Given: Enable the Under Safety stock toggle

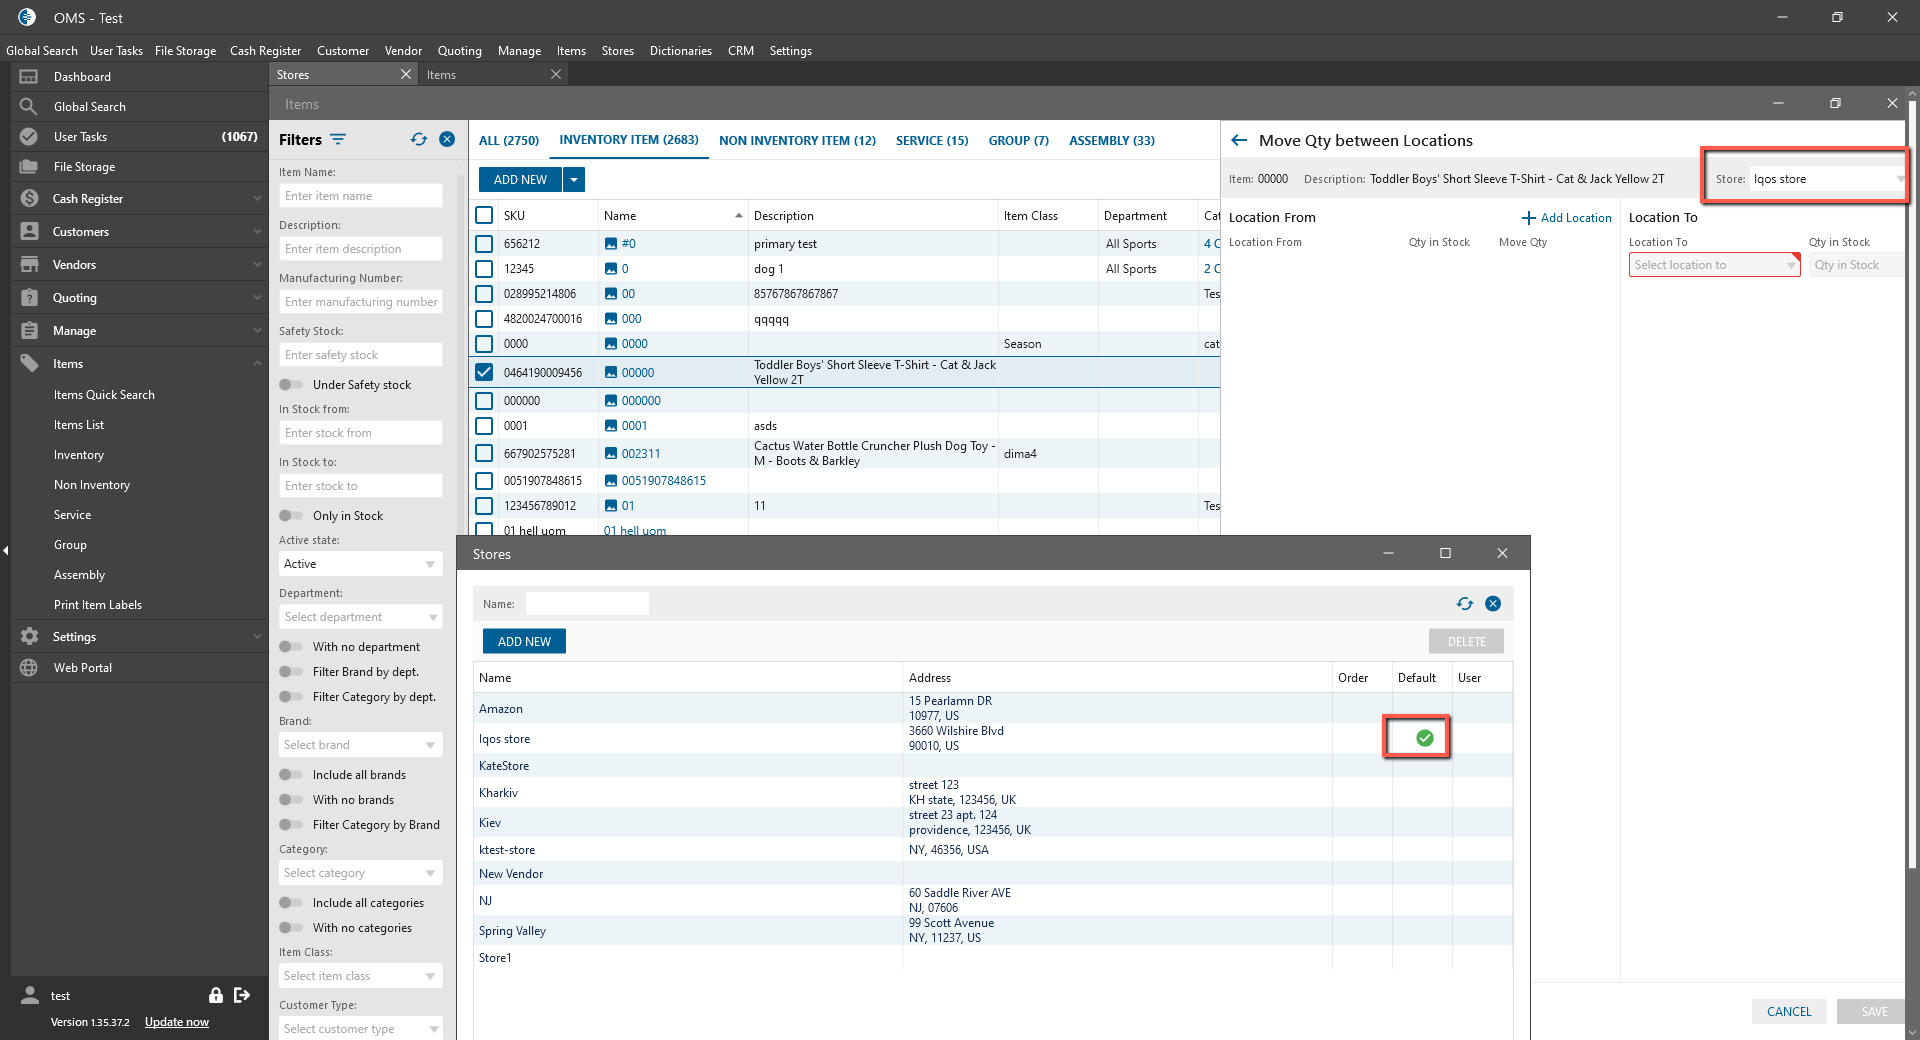Looking at the screenshot, I should [x=291, y=385].
